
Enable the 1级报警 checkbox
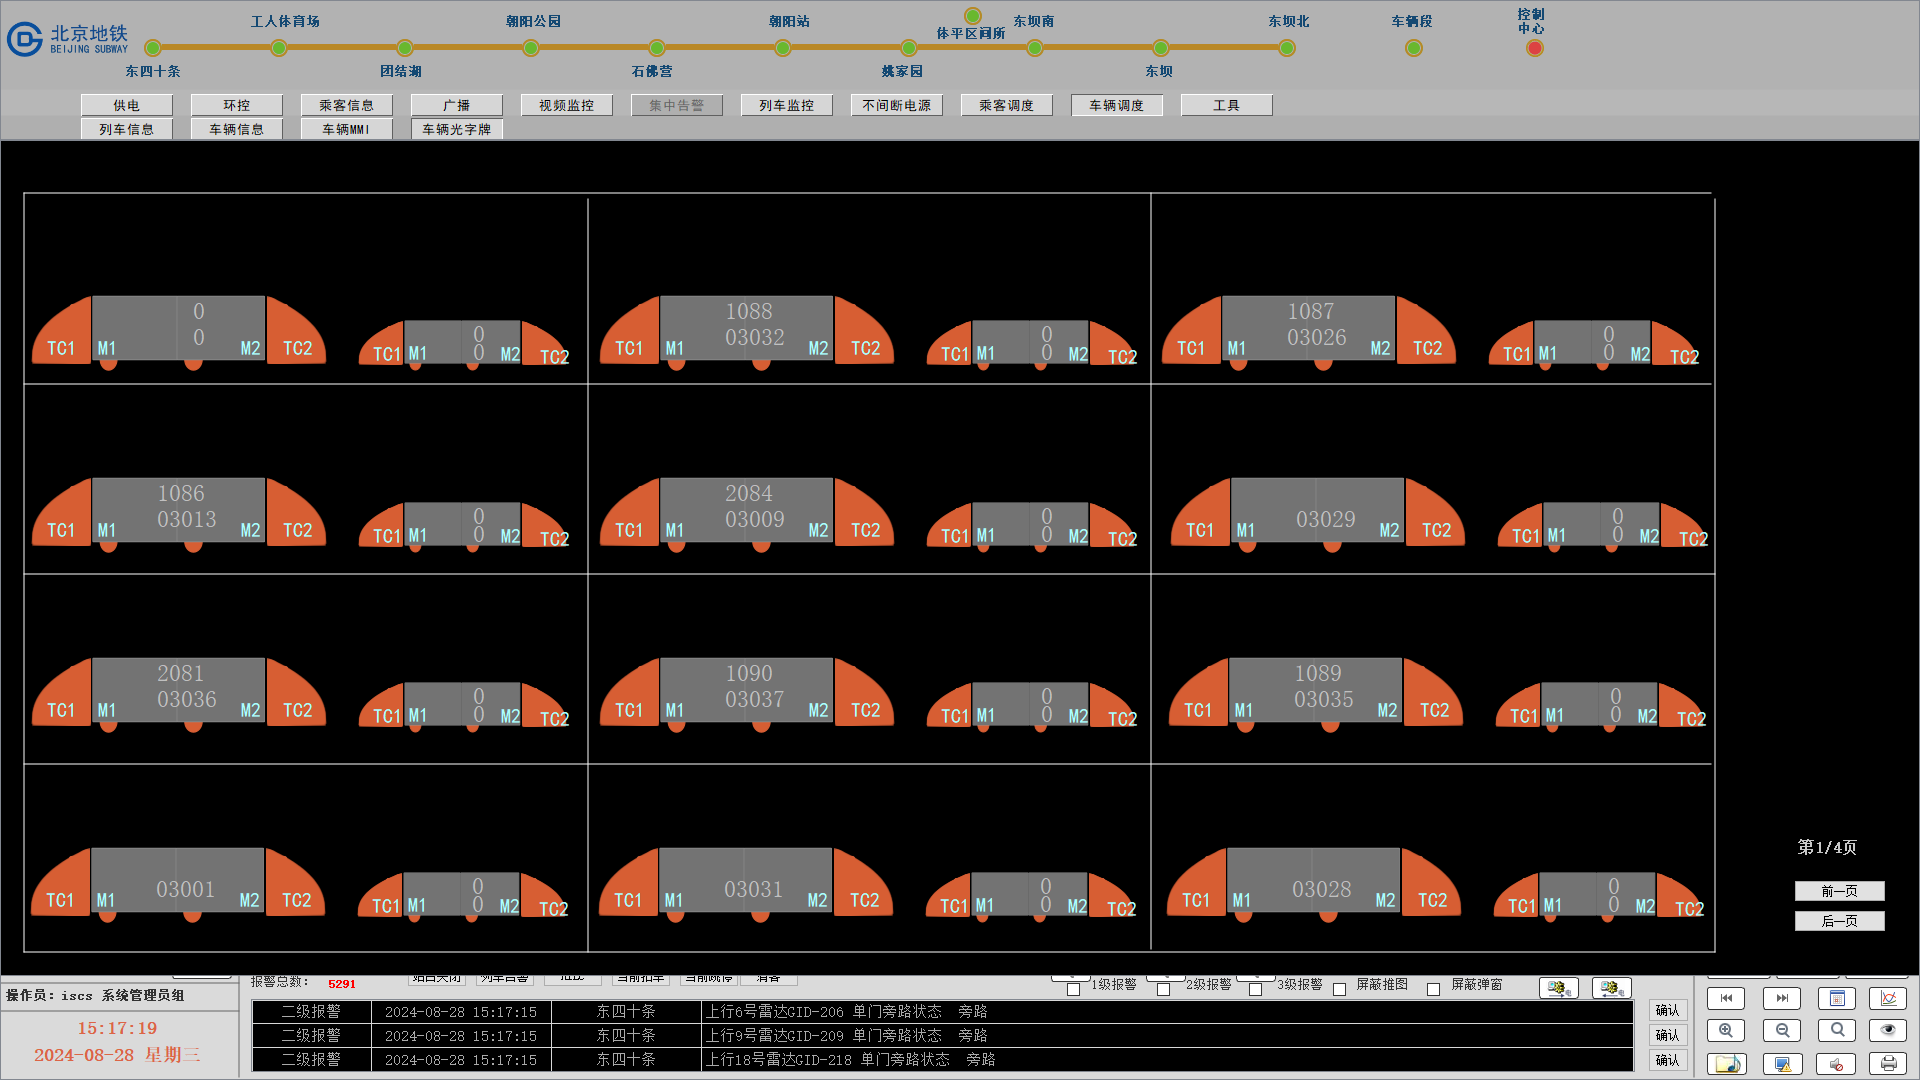(1074, 989)
